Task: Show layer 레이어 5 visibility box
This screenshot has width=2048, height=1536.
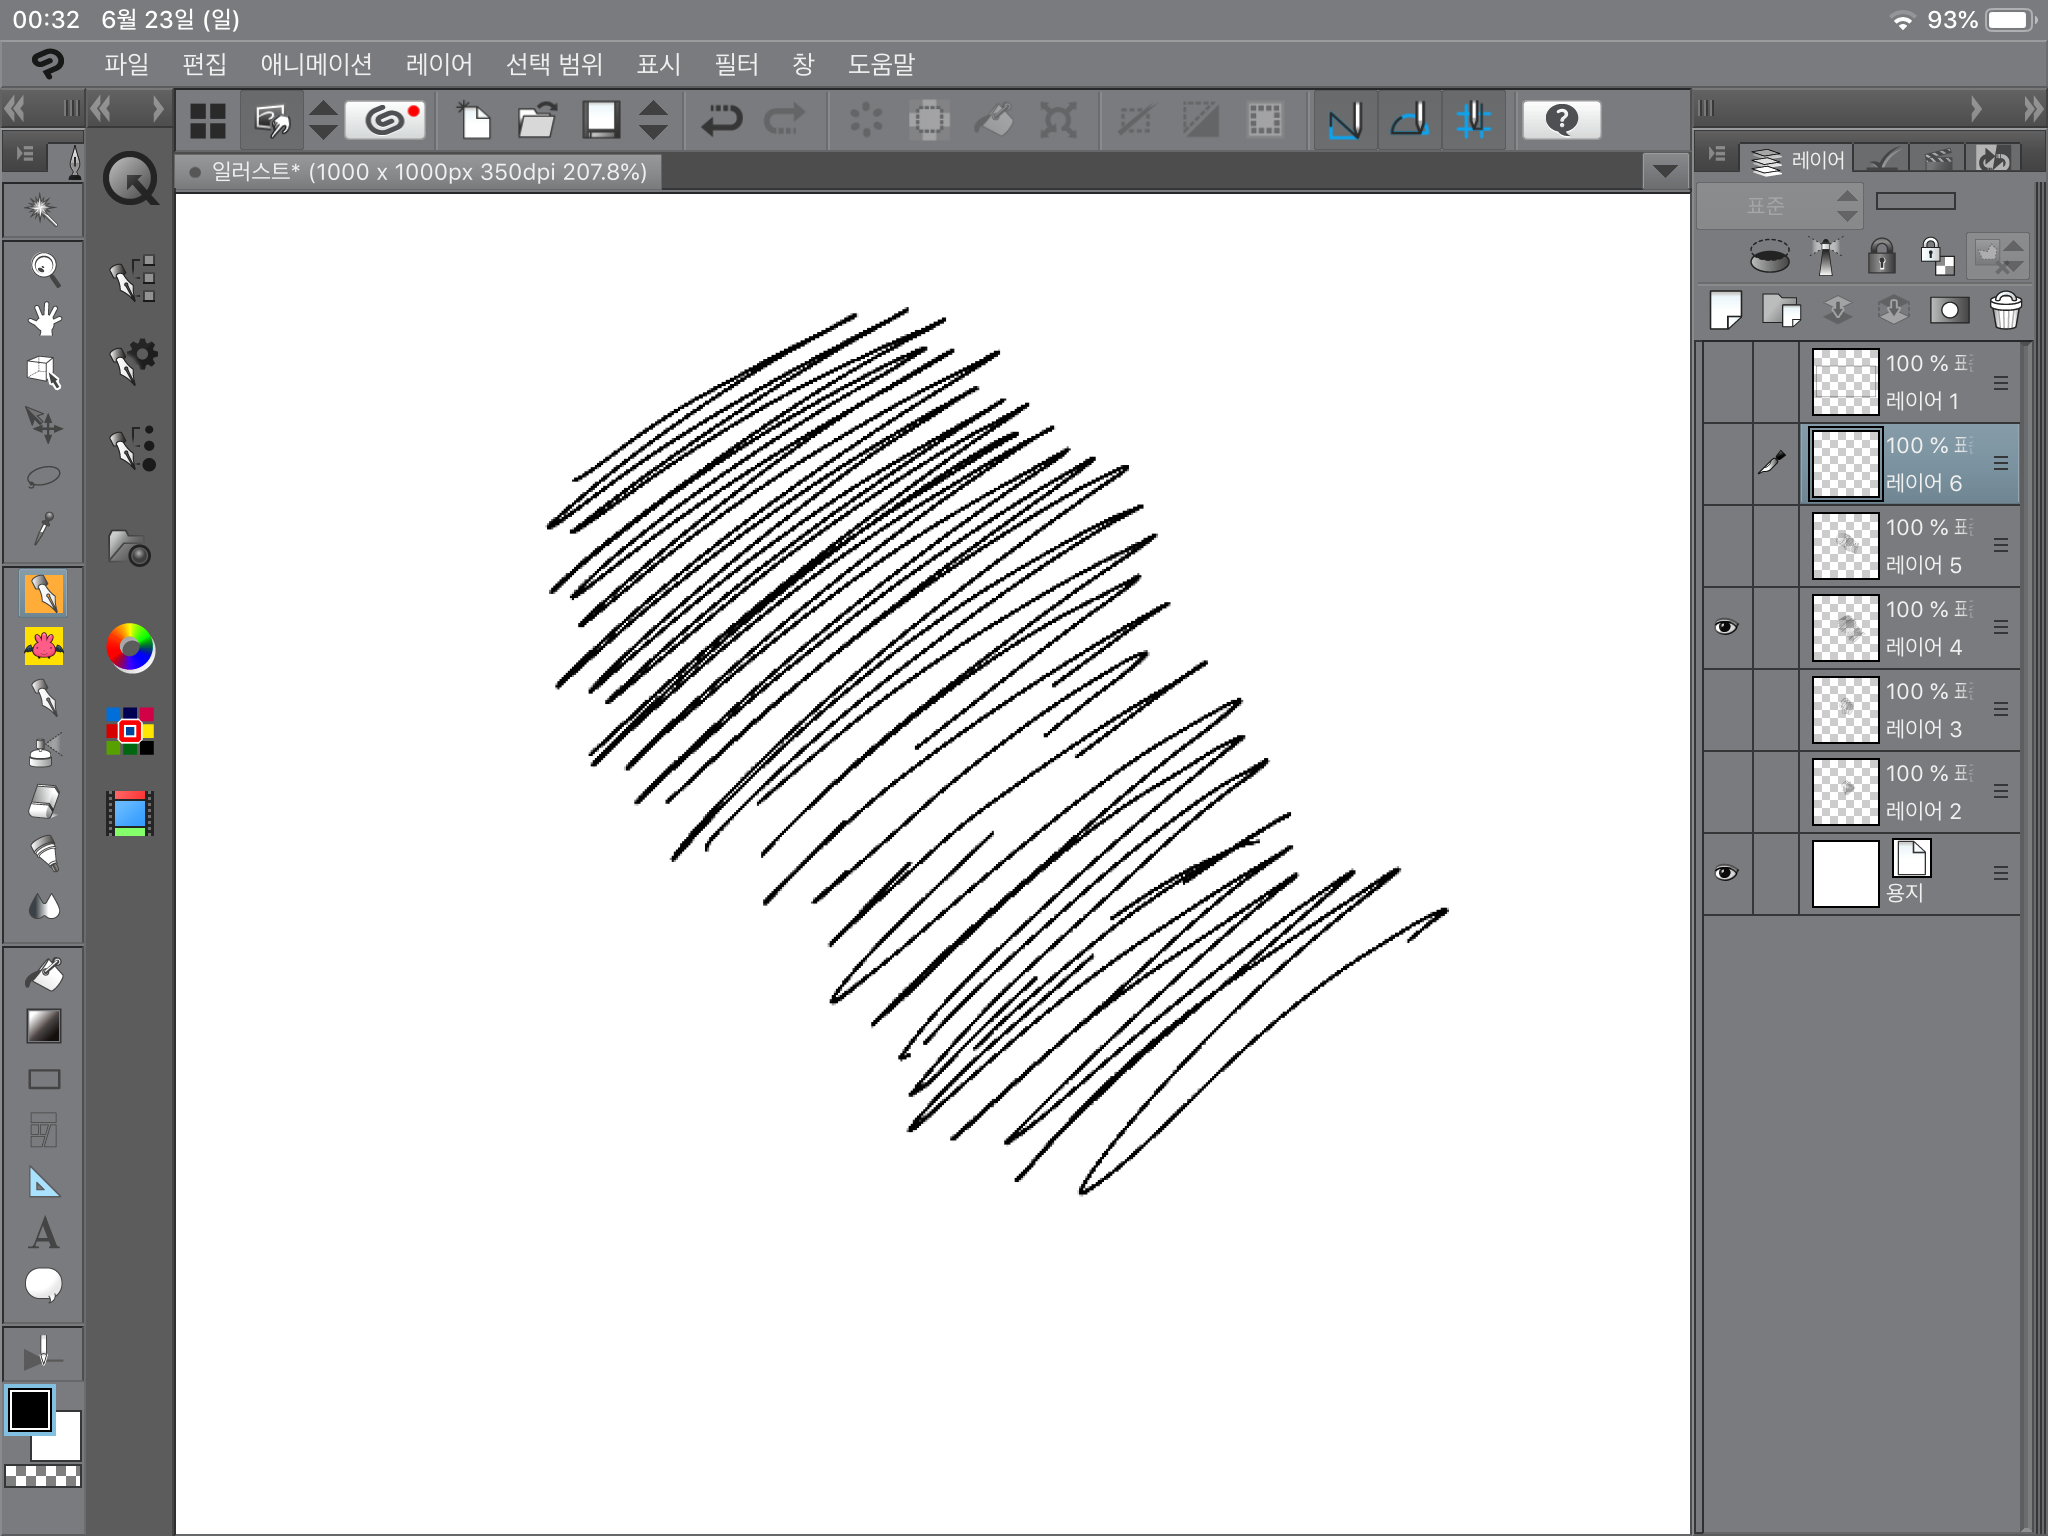Action: 1726,545
